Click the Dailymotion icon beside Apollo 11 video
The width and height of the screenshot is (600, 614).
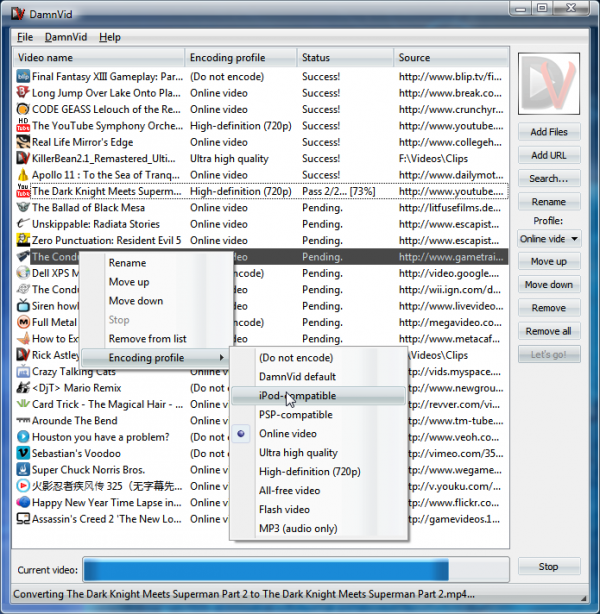pos(23,175)
